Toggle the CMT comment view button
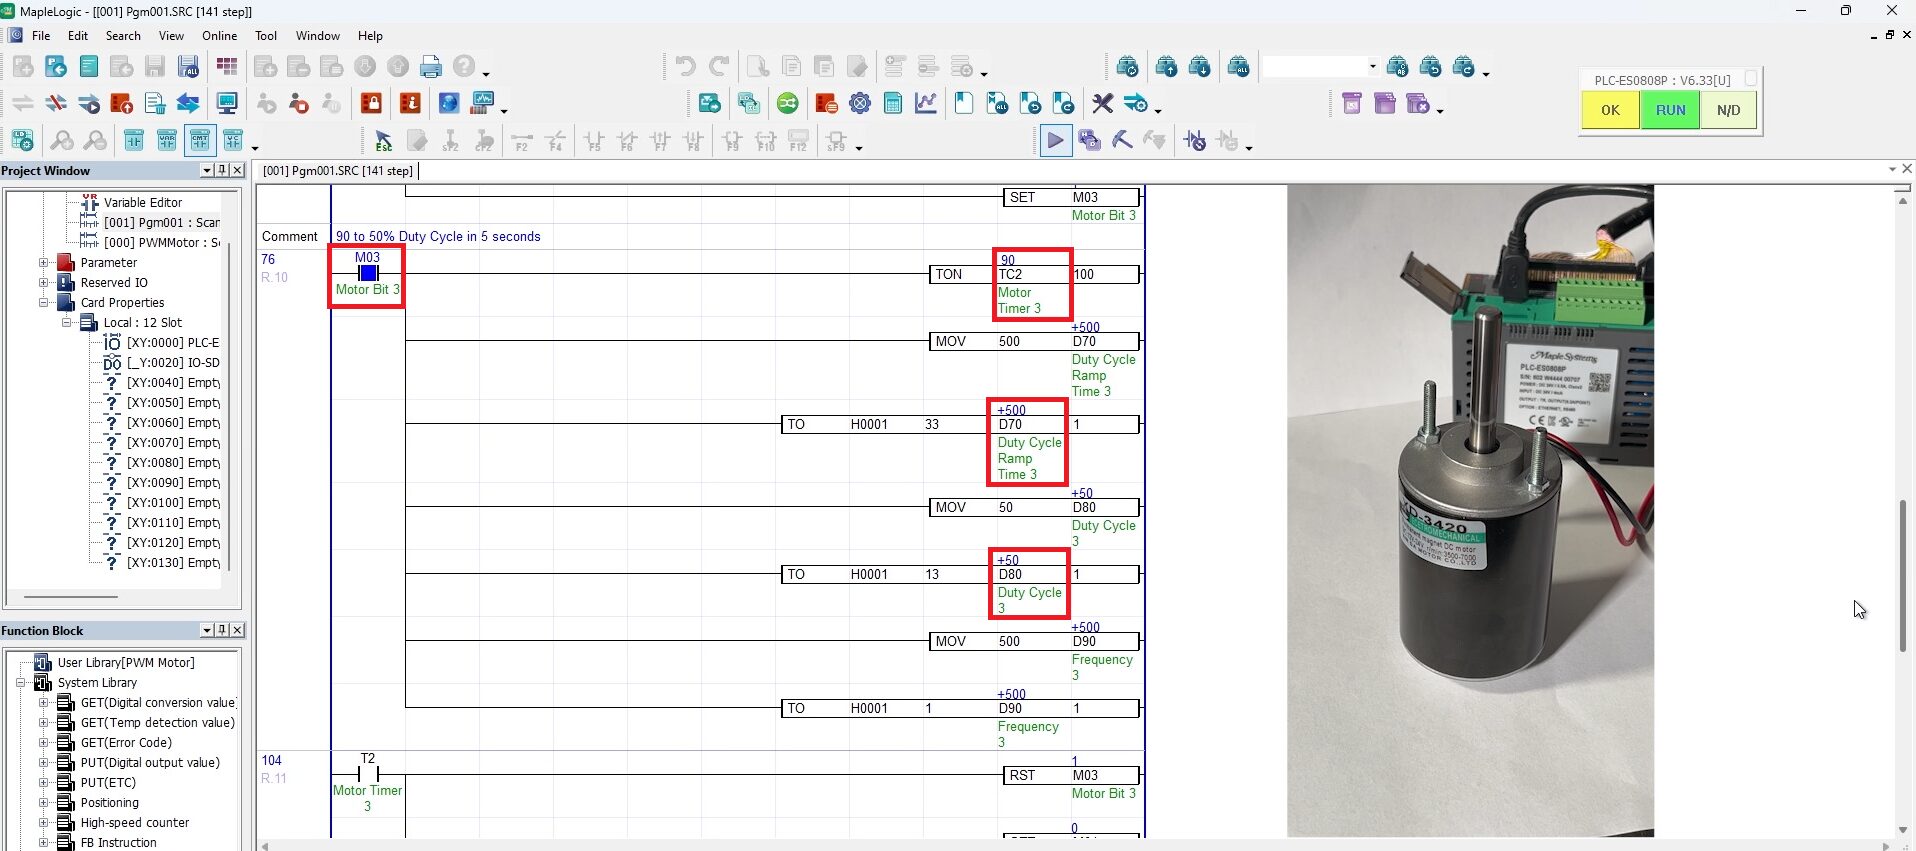The width and height of the screenshot is (1916, 851). (x=200, y=141)
